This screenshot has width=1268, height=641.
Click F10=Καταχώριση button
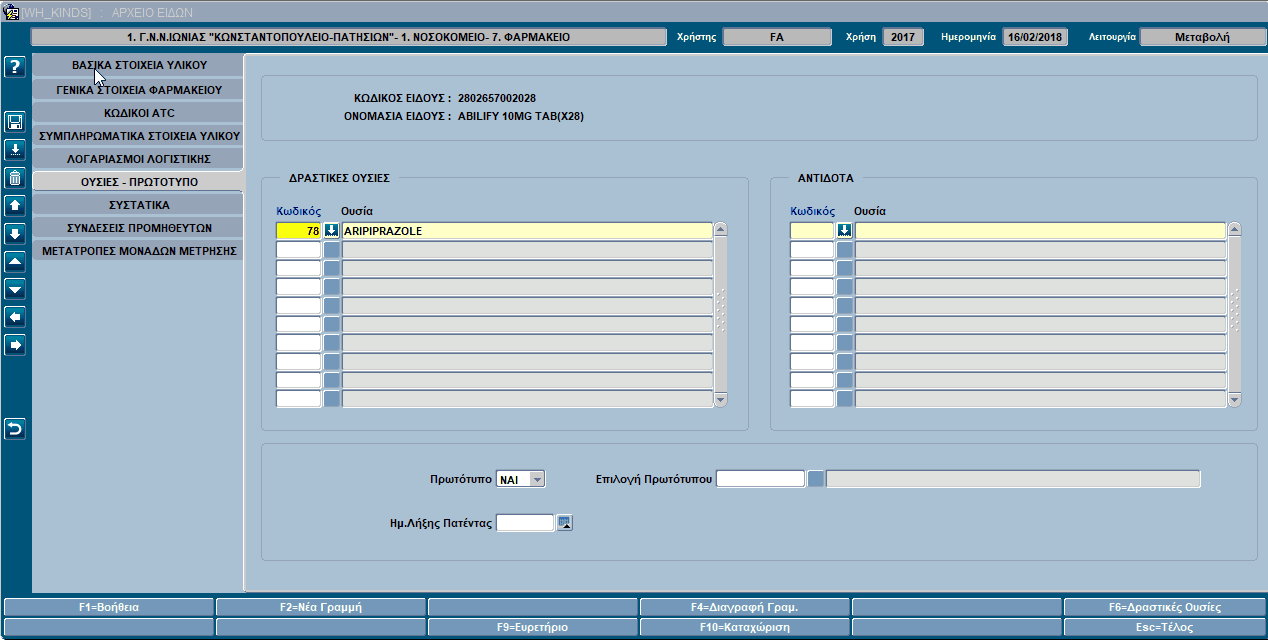744,628
